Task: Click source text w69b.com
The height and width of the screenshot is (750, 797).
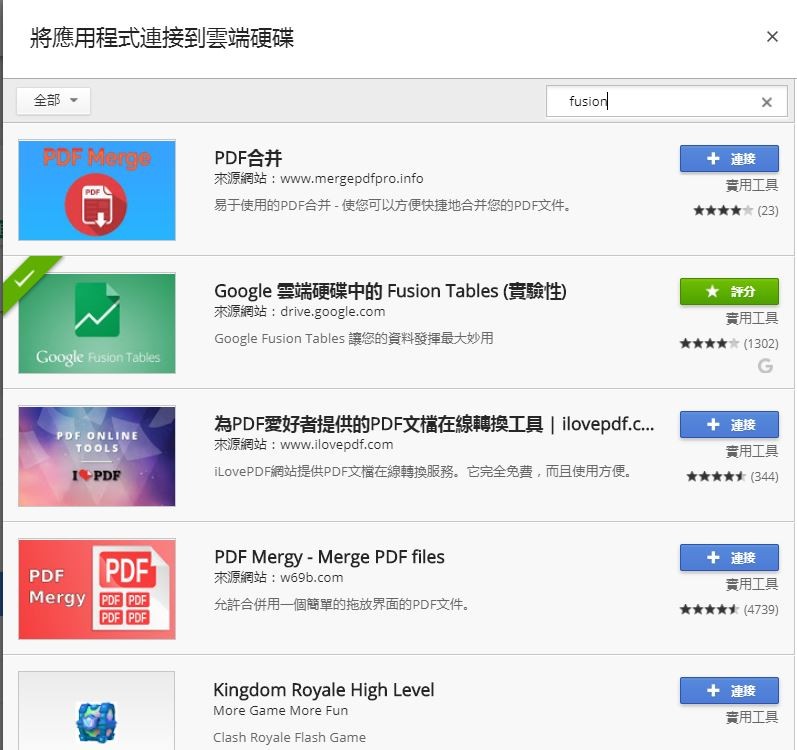Action: click(x=312, y=578)
